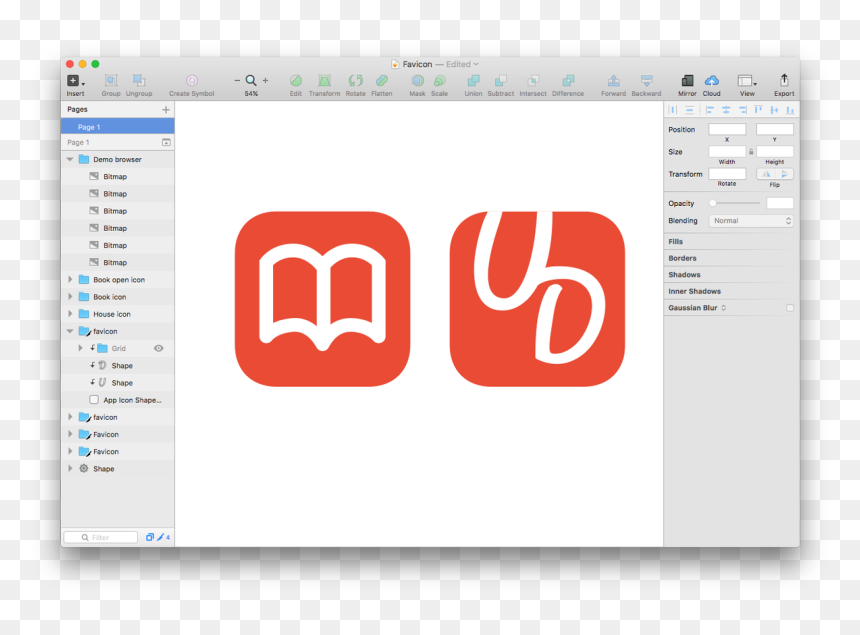Click the layer Filter search field
Viewport: 860px width, 635px height.
(100, 537)
